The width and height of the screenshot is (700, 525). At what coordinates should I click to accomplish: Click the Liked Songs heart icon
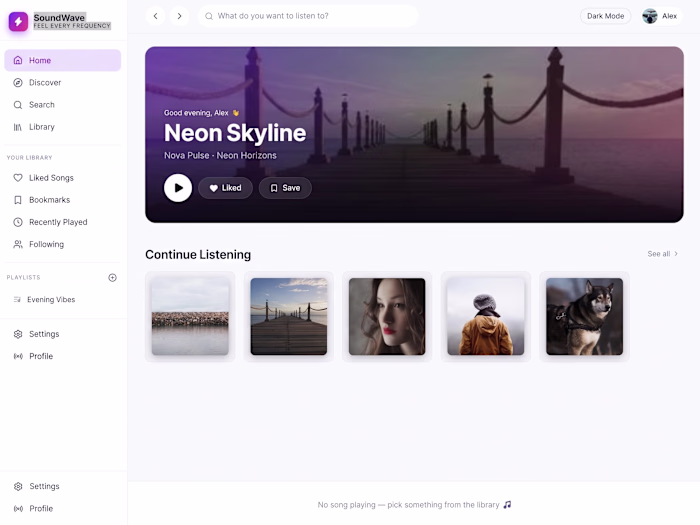(18, 178)
